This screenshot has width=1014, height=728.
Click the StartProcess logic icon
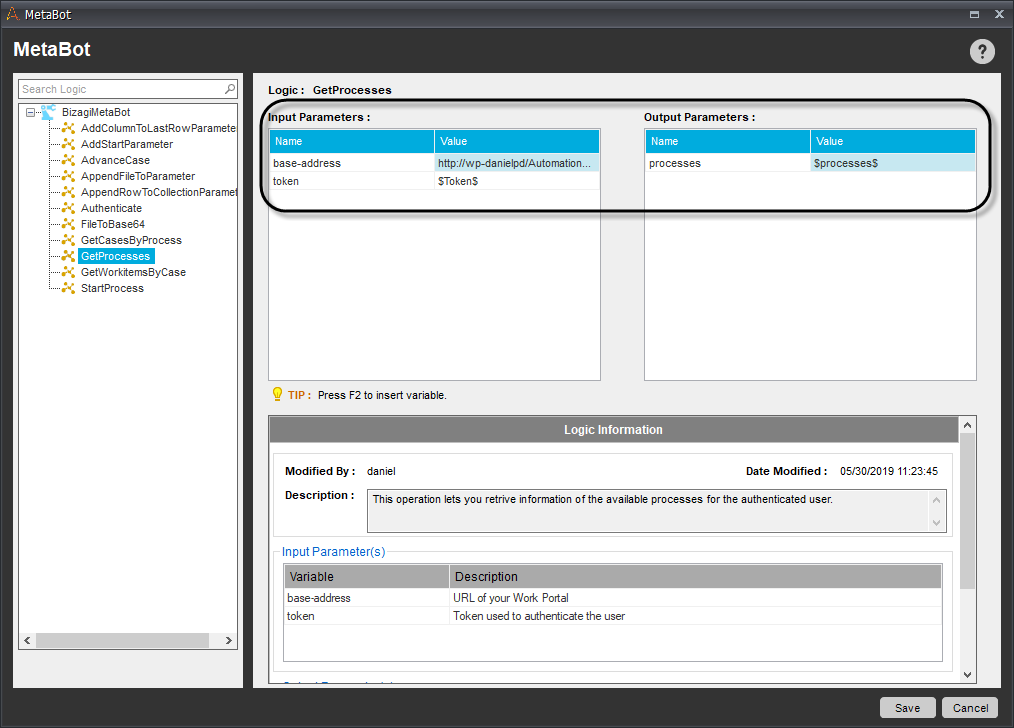(69, 288)
